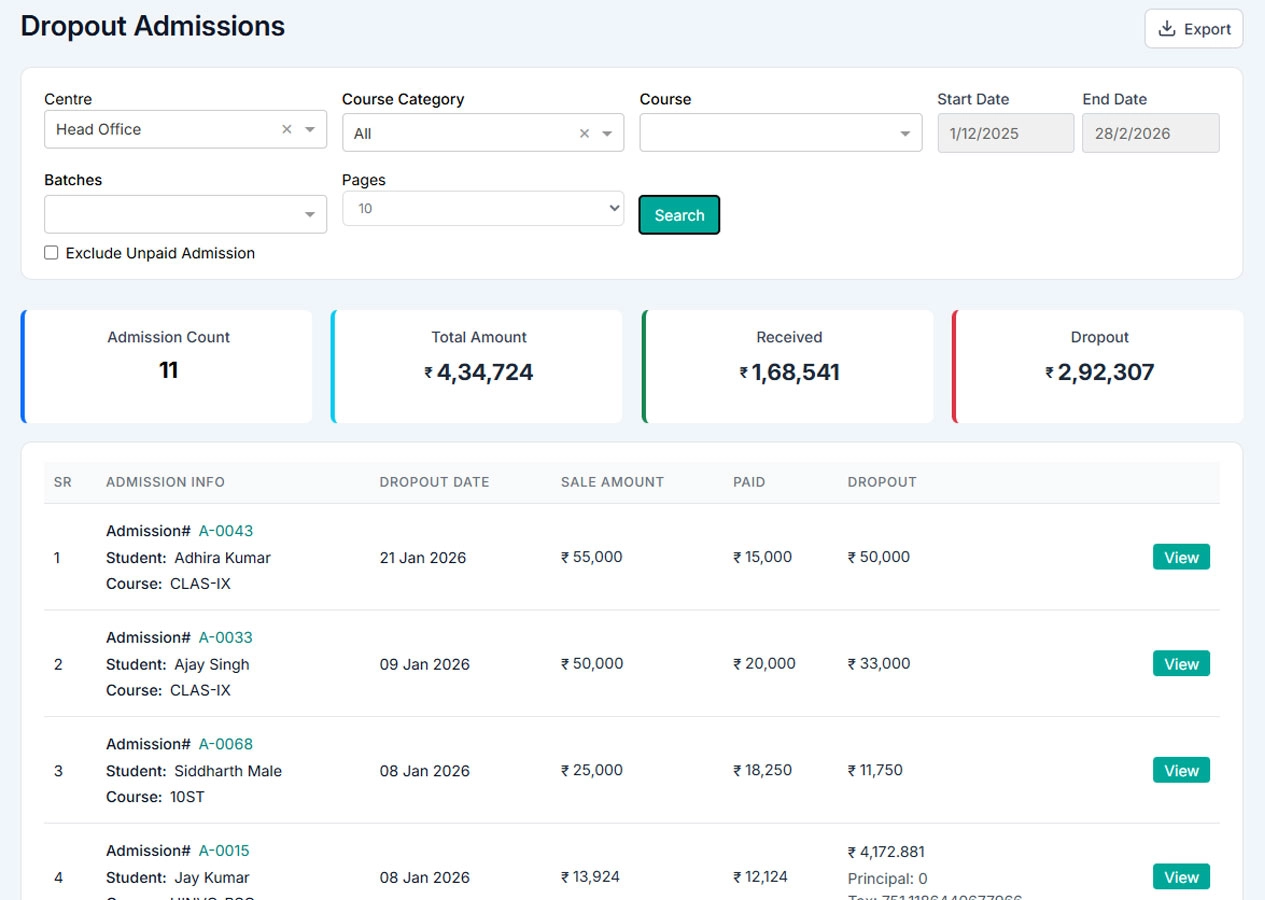Open admission link A-0015

tap(224, 851)
